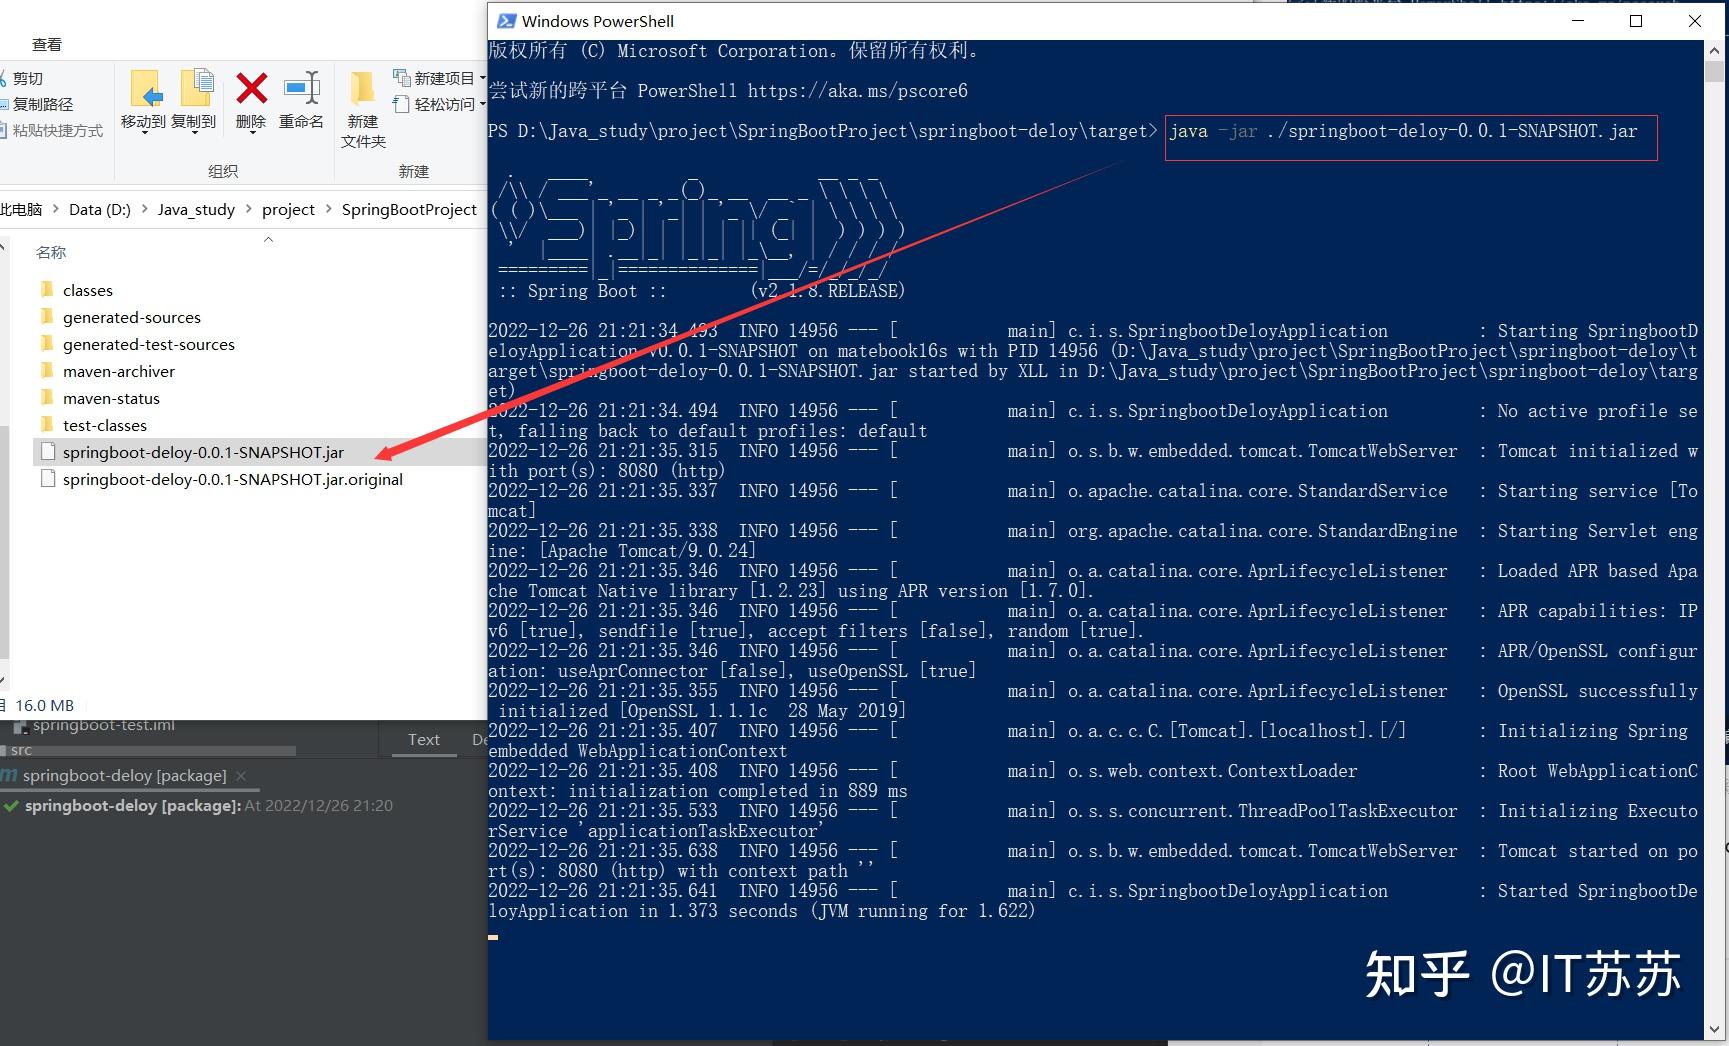Click green success check icon in IDE
The image size is (1729, 1046).
pyautogui.click(x=11, y=805)
